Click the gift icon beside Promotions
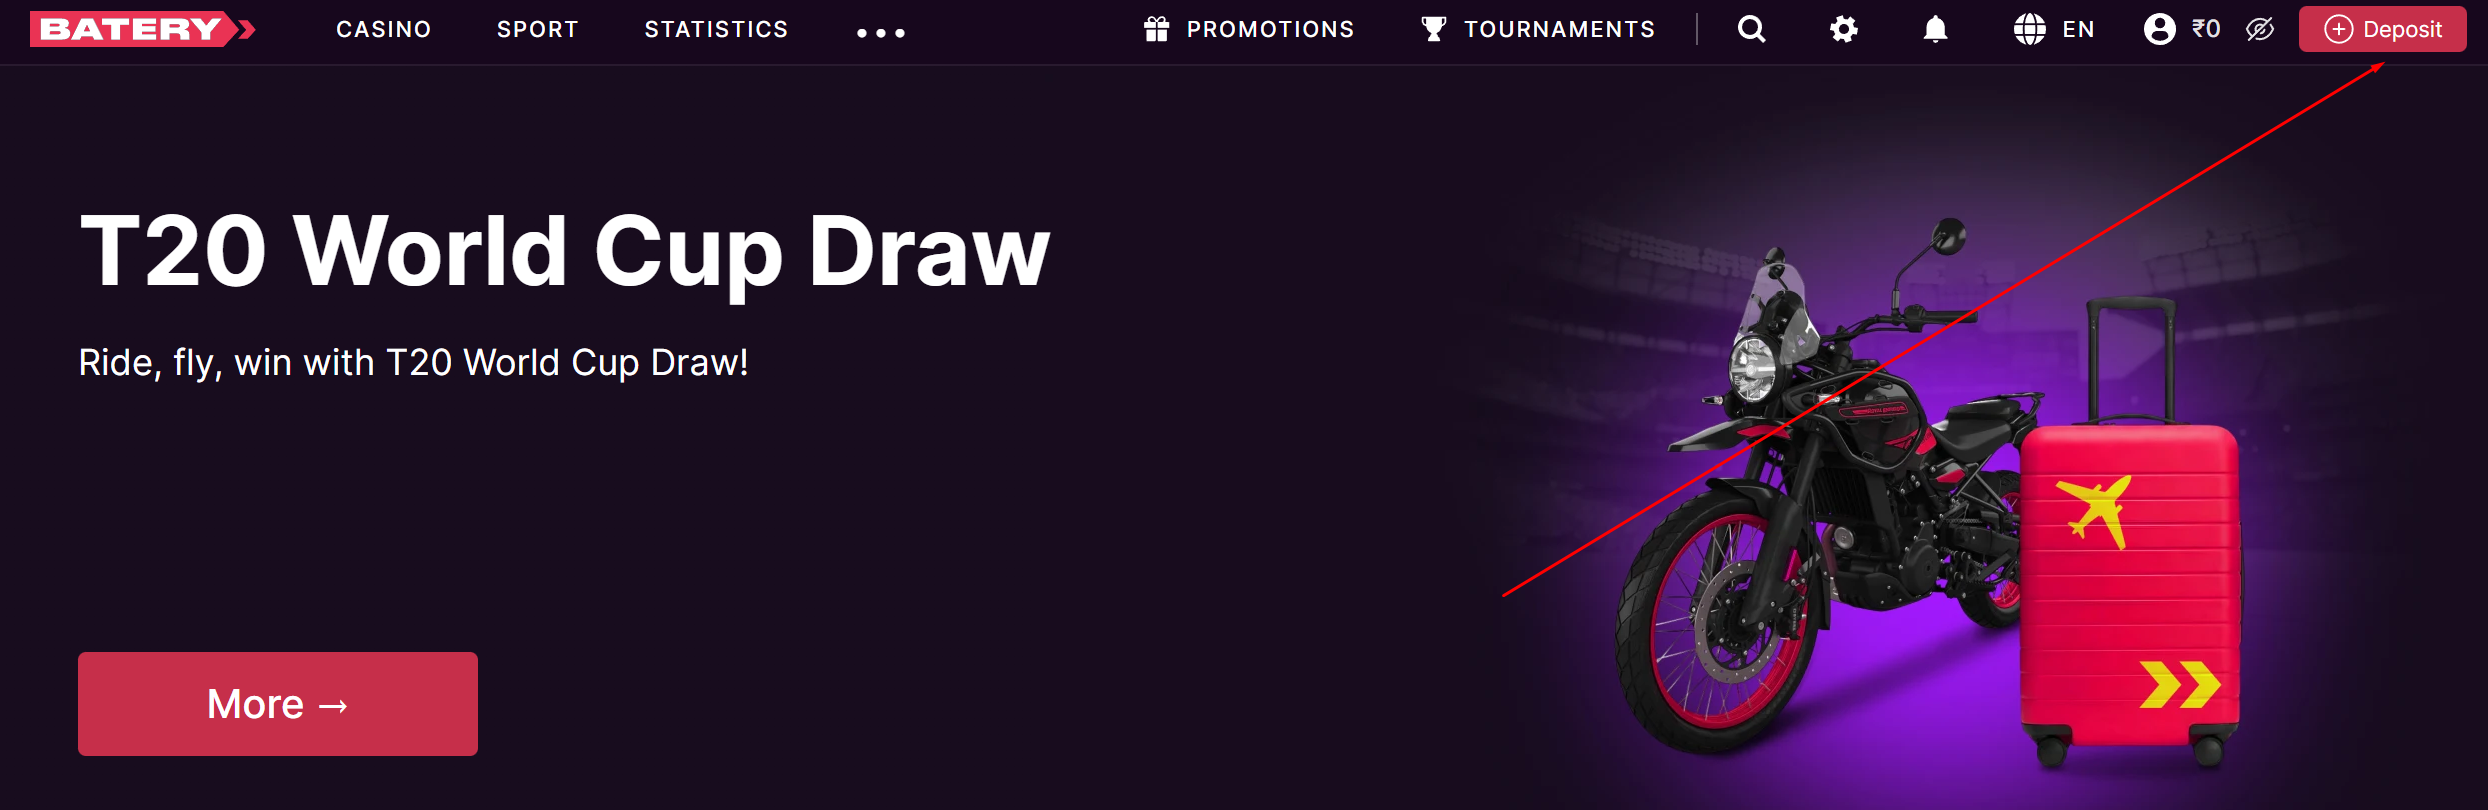This screenshot has height=810, width=2488. tap(1156, 29)
